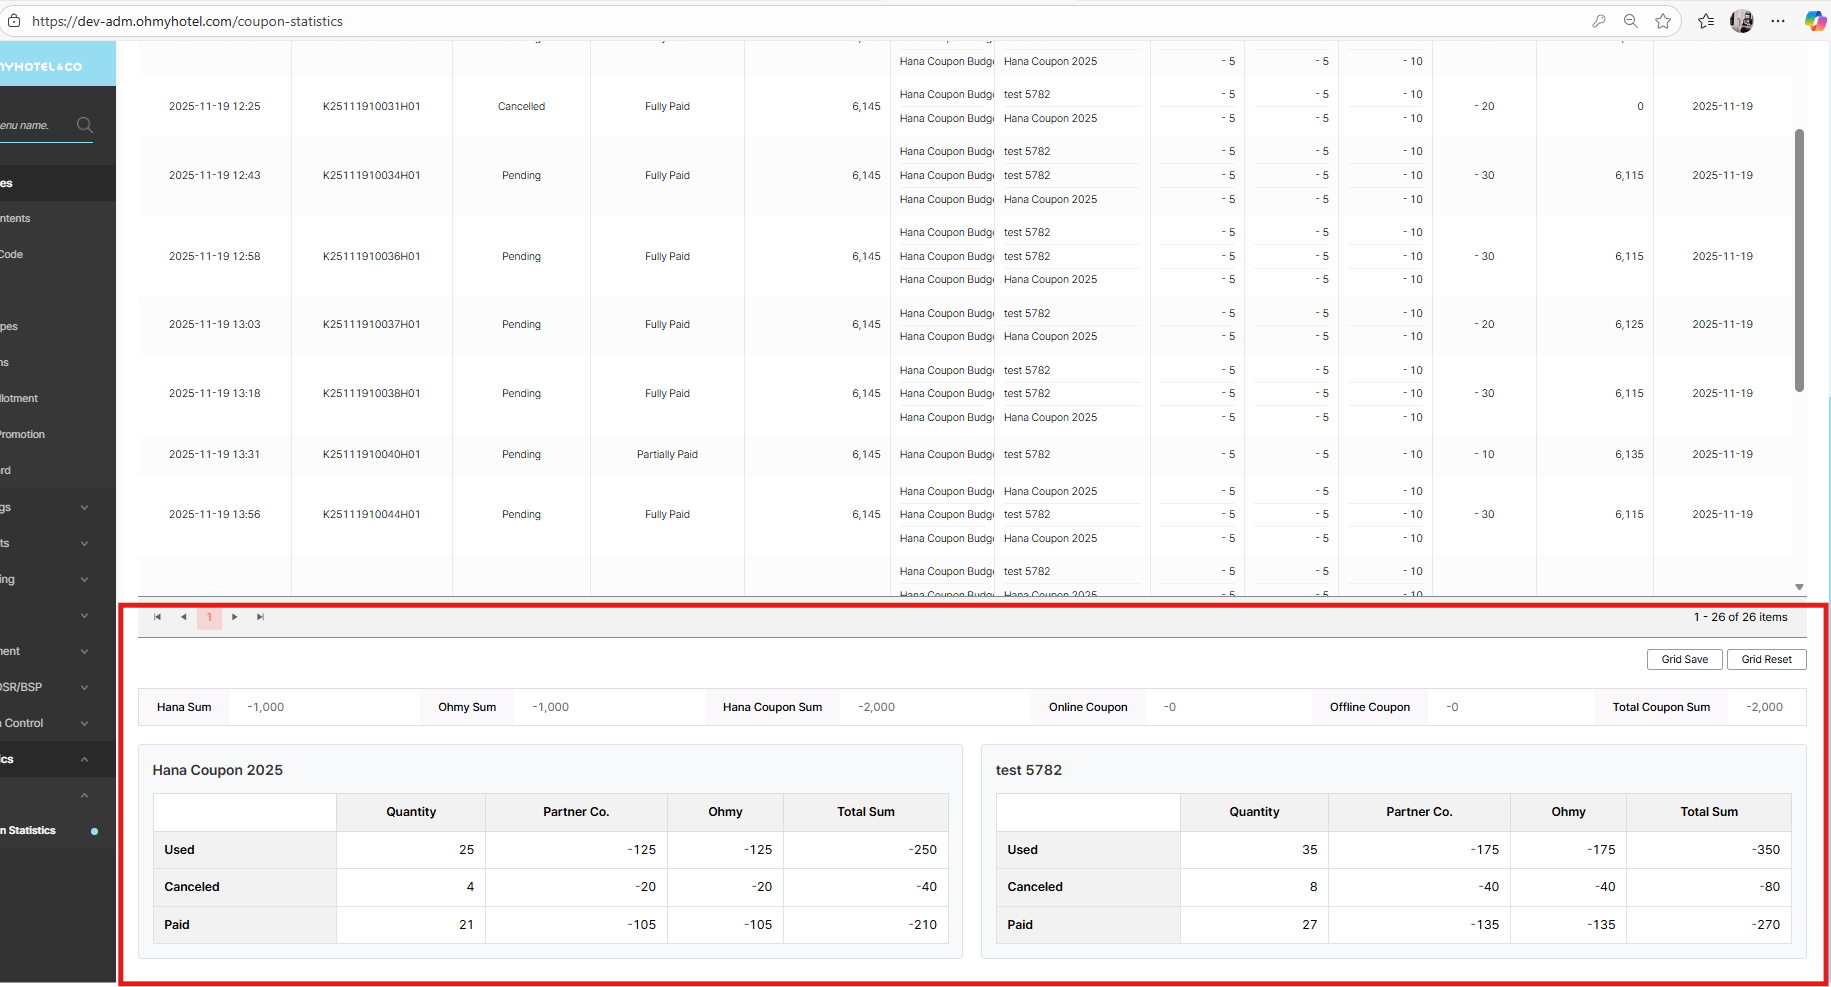The width and height of the screenshot is (1831, 987).
Task: Jump to the last results page
Action: (x=260, y=617)
